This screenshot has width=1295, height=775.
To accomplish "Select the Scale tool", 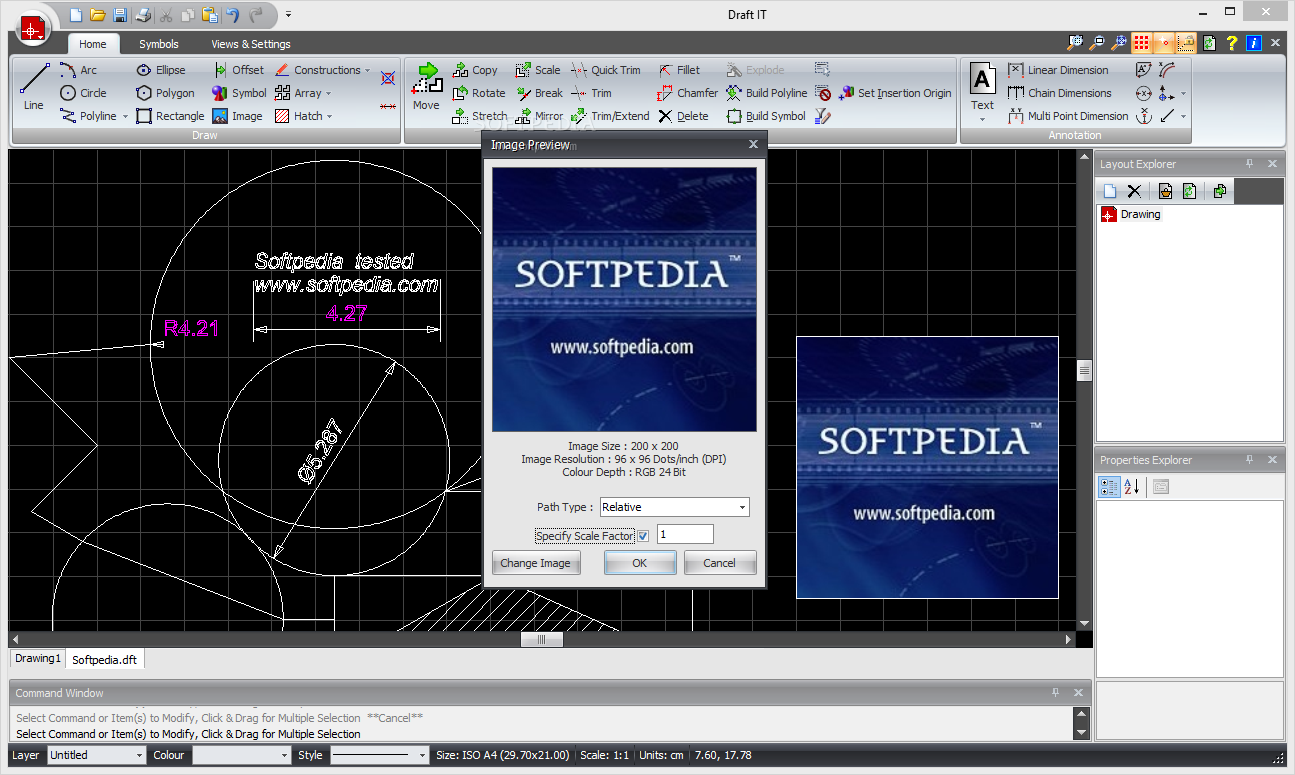I will pyautogui.click(x=537, y=70).
